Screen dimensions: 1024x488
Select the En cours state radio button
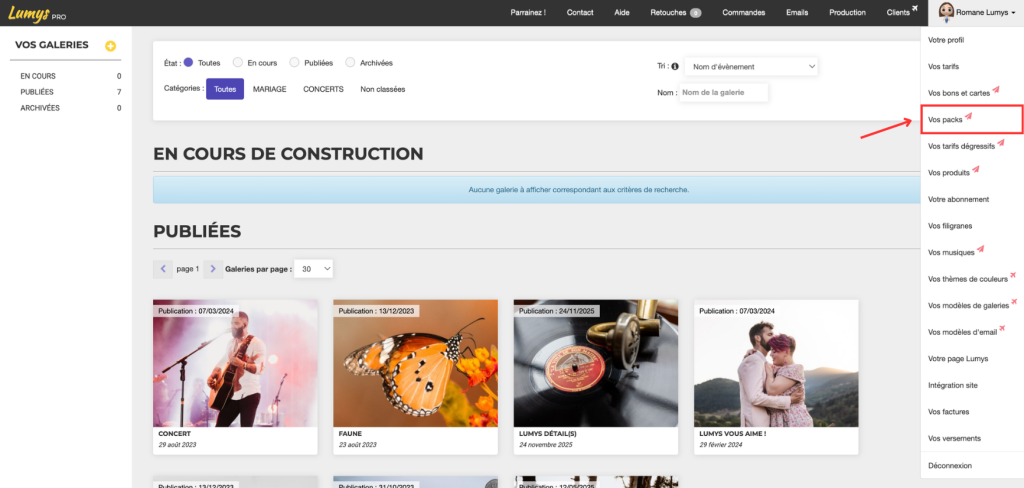point(238,63)
